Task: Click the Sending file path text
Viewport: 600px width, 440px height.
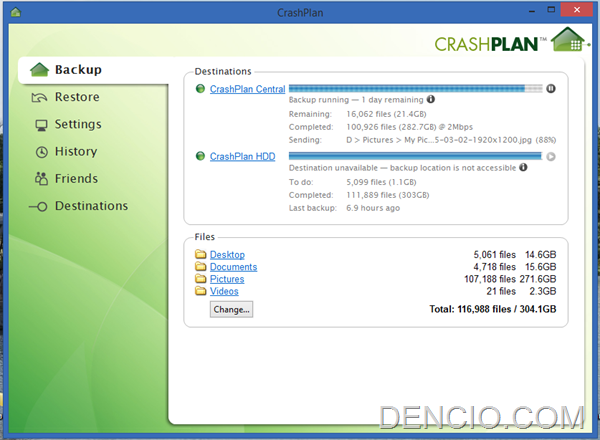Action: pos(451,140)
